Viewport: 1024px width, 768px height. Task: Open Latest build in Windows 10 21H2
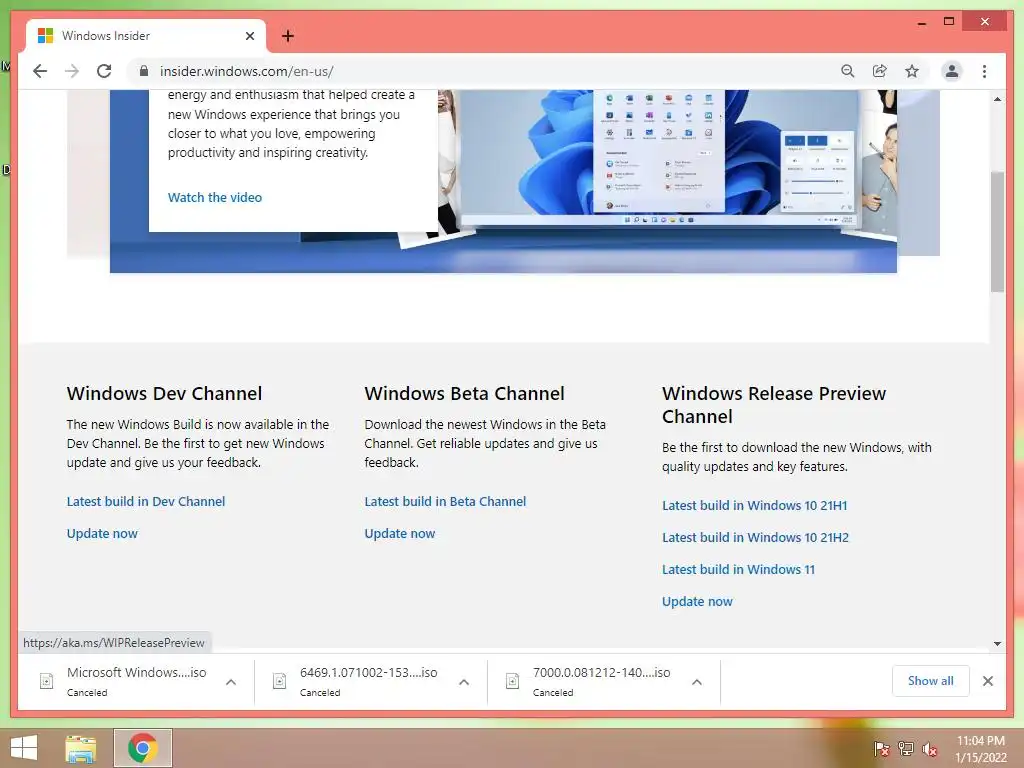pos(756,537)
